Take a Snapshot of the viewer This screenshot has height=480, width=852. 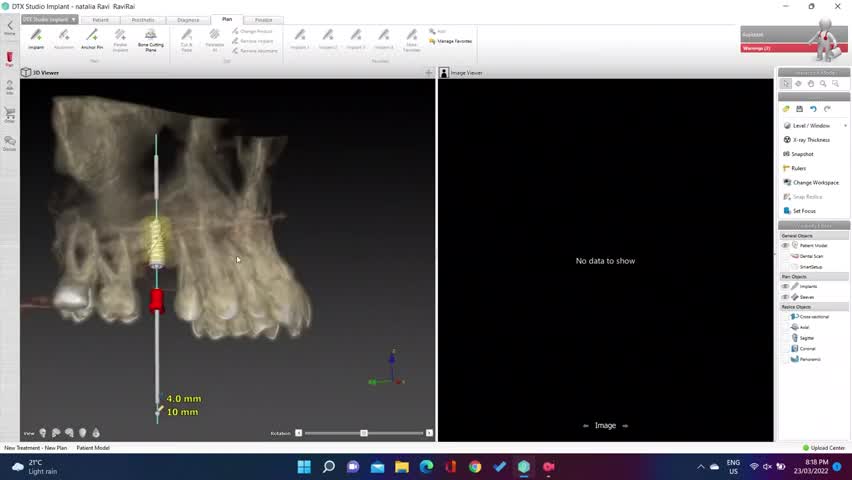[802, 154]
